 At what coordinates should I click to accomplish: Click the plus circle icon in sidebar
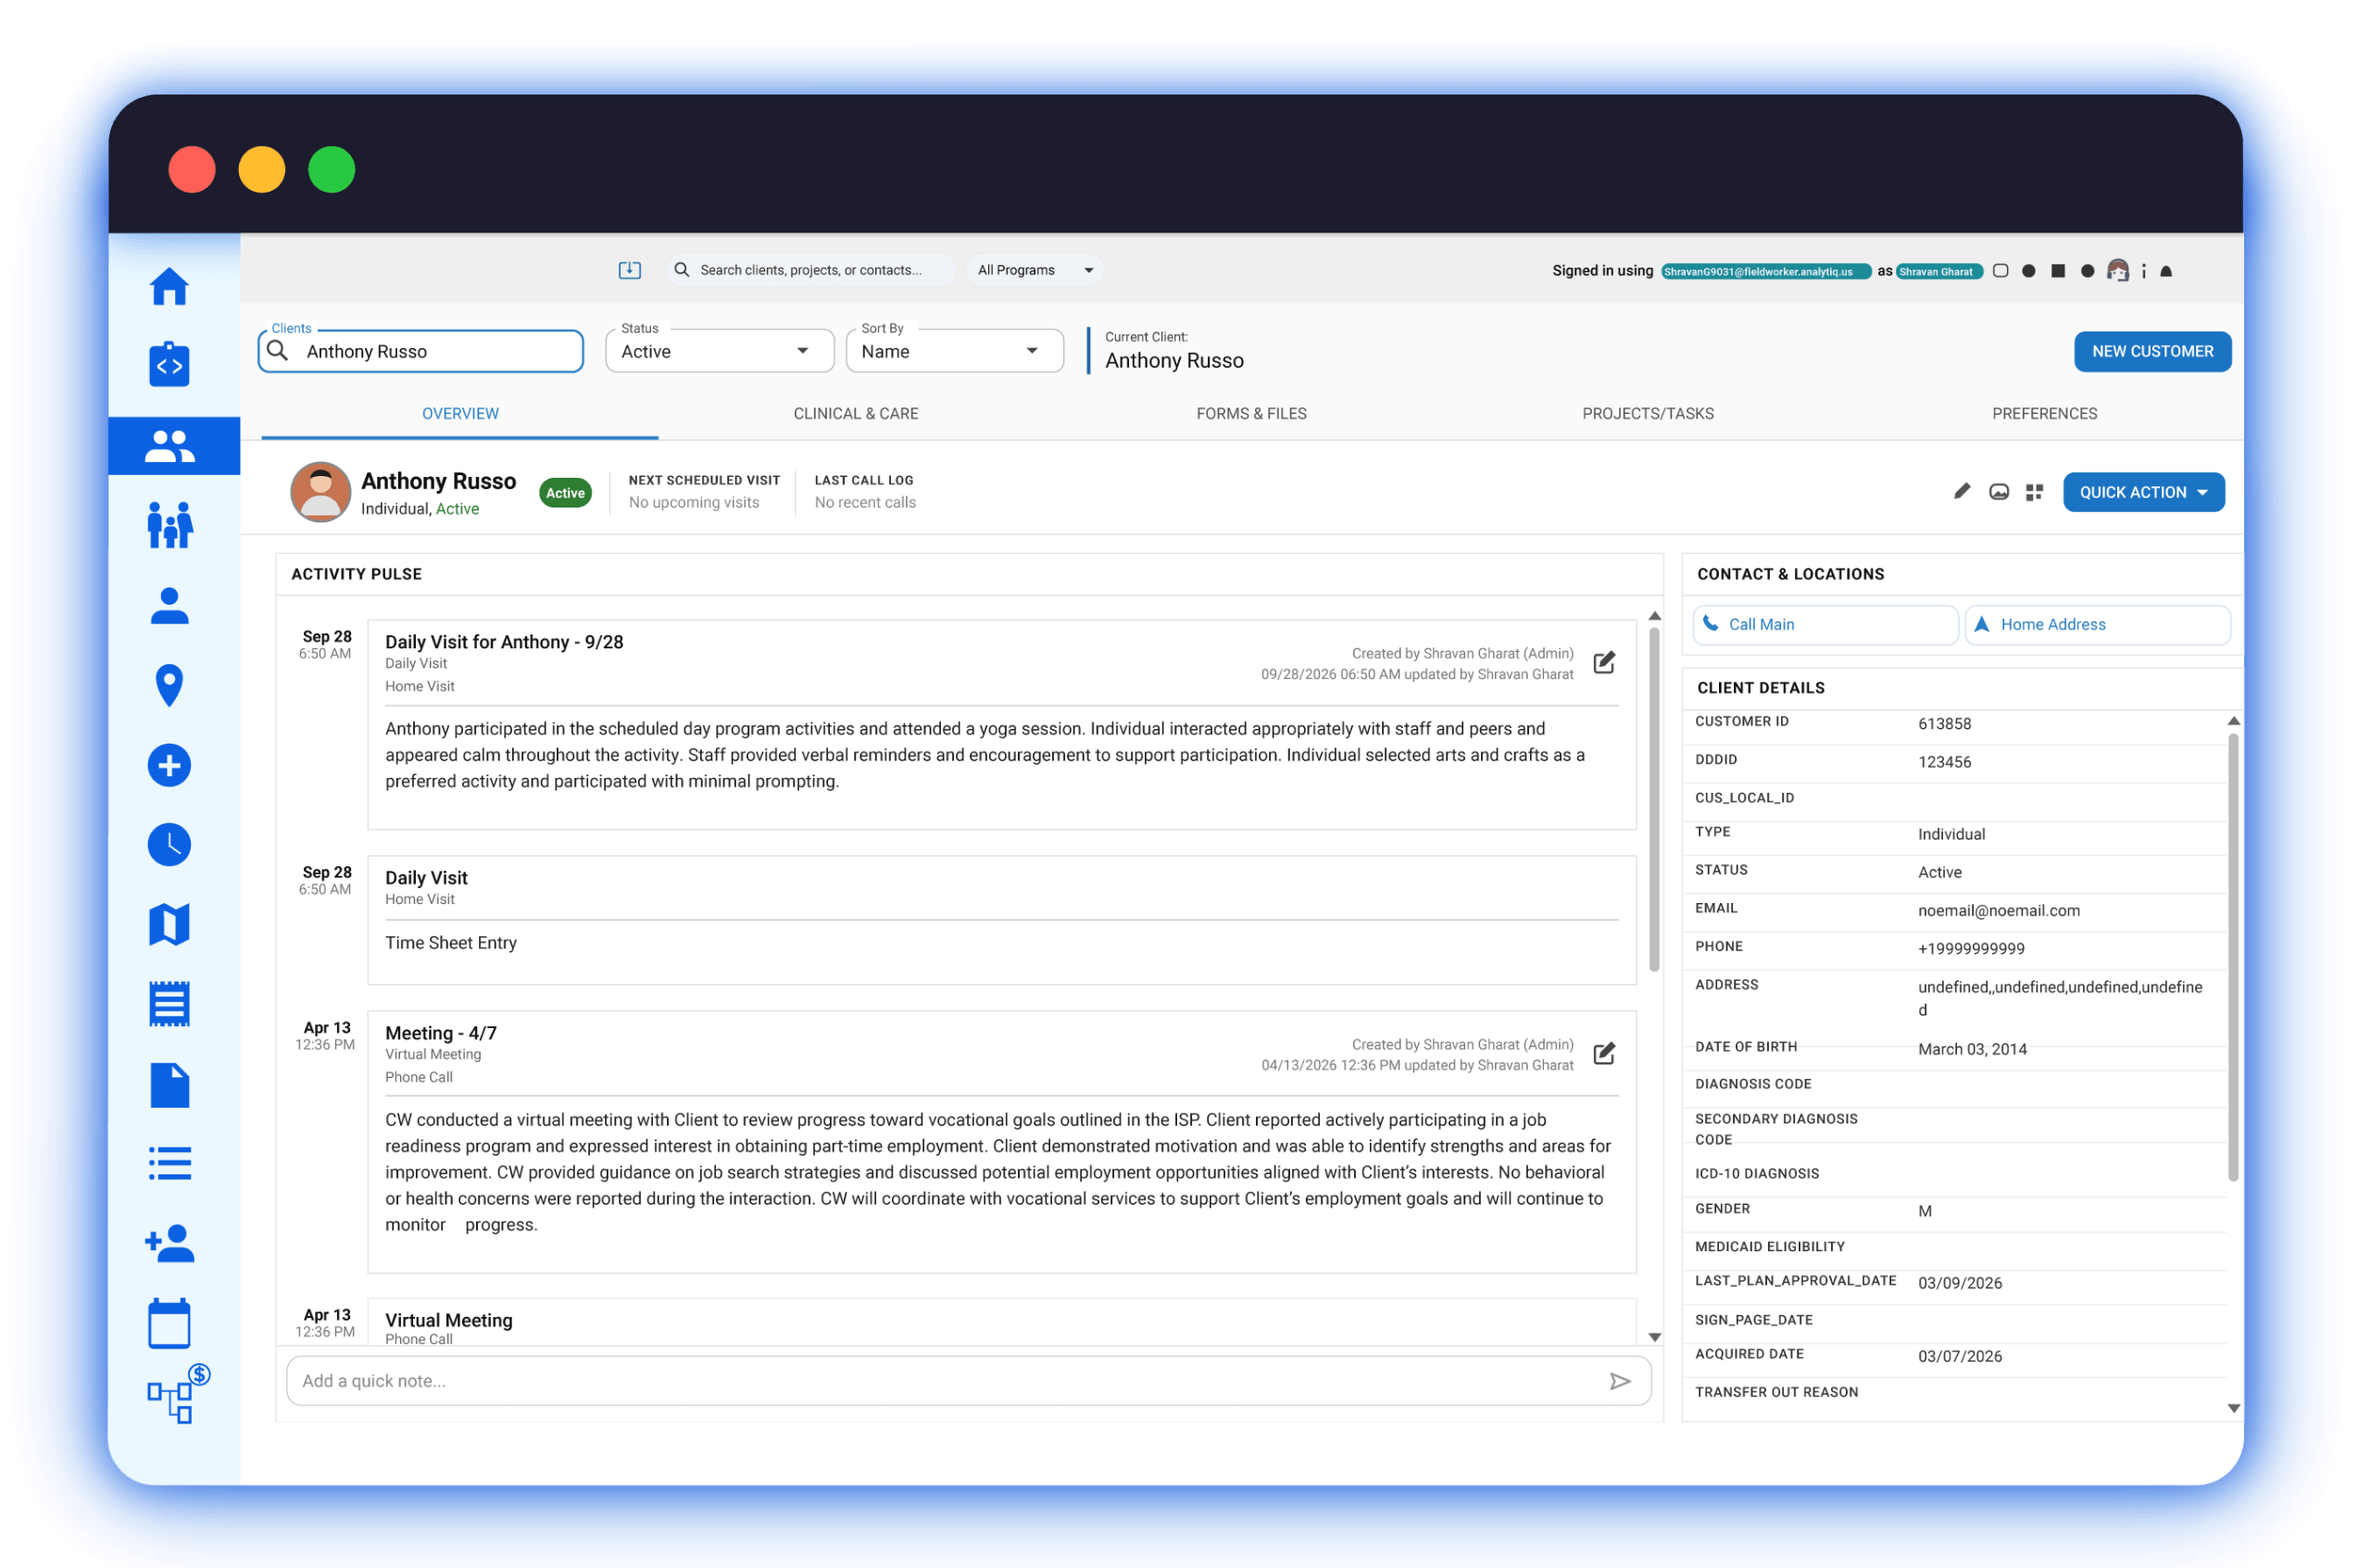point(169,766)
